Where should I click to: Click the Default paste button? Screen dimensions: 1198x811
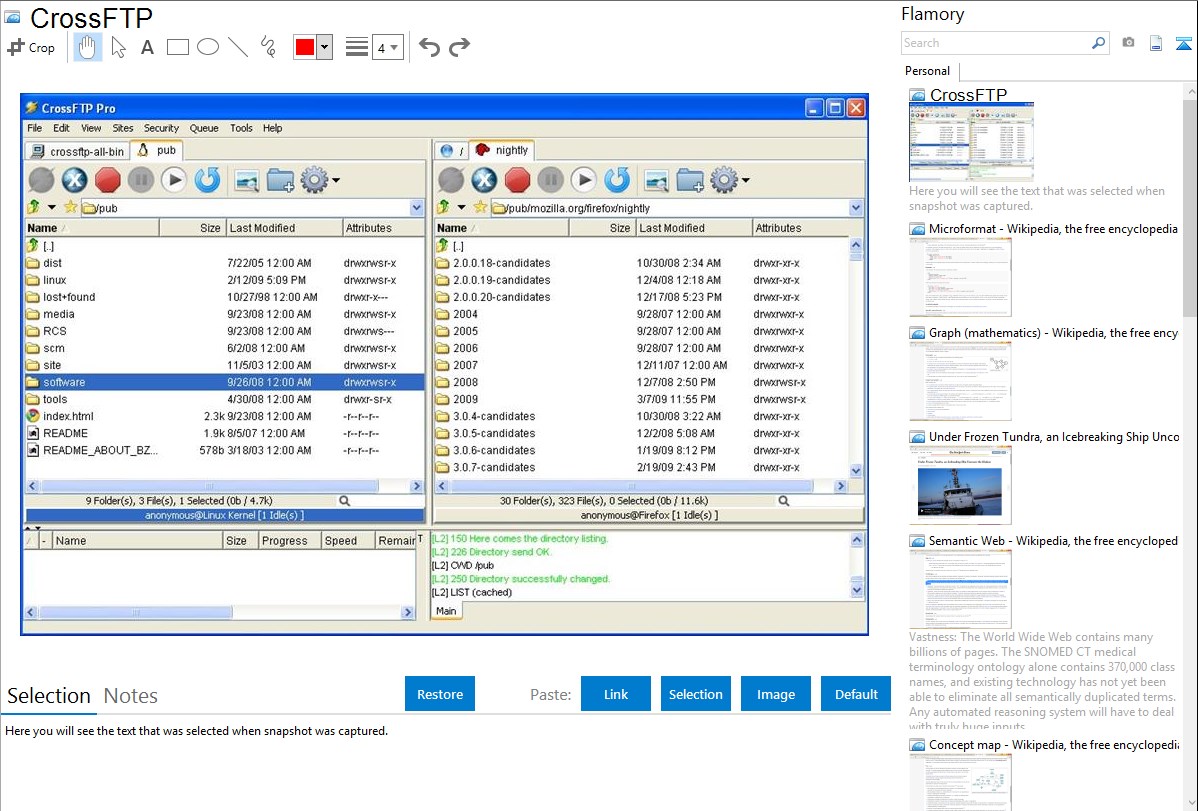[856, 694]
